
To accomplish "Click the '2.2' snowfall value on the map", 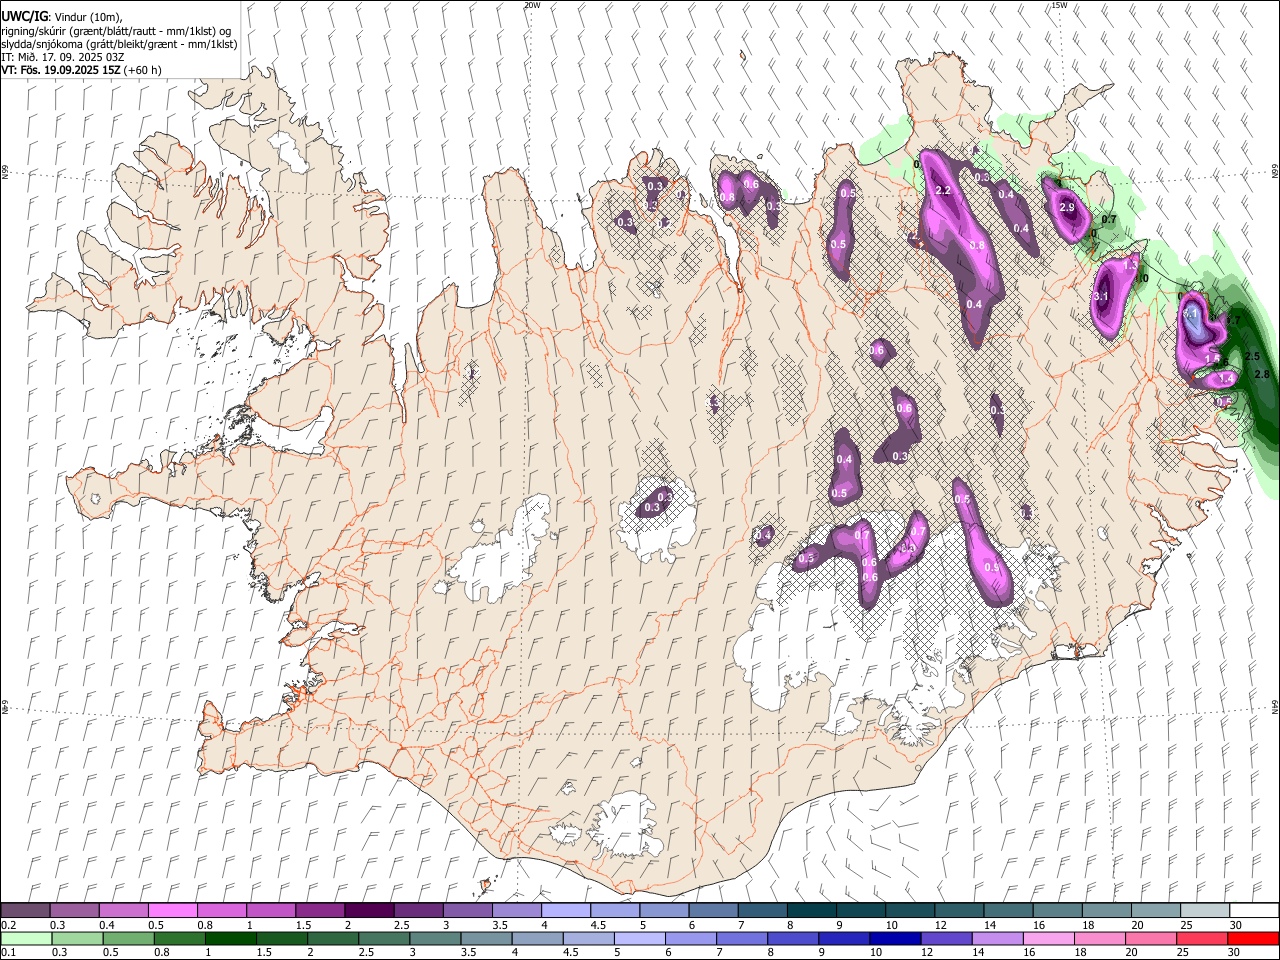I will (942, 191).
